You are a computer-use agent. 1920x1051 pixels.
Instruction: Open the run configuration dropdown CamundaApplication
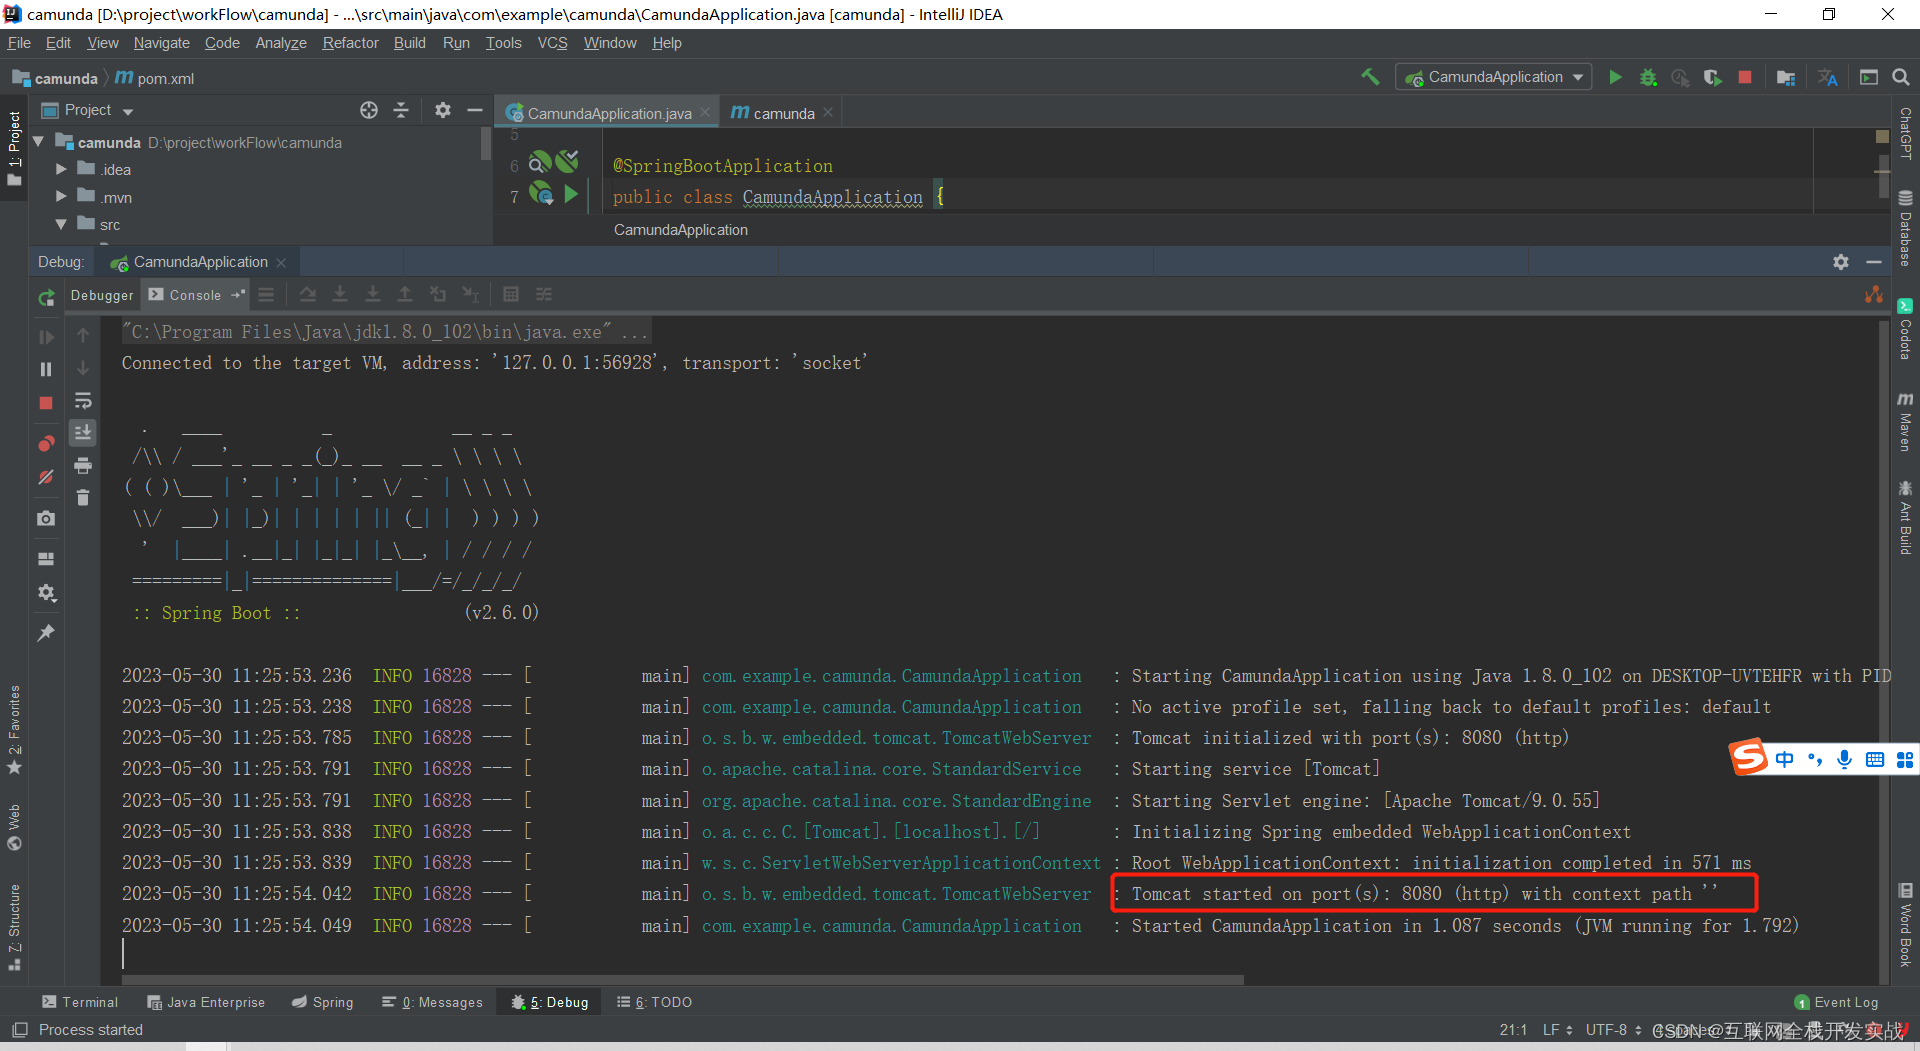[1493, 77]
